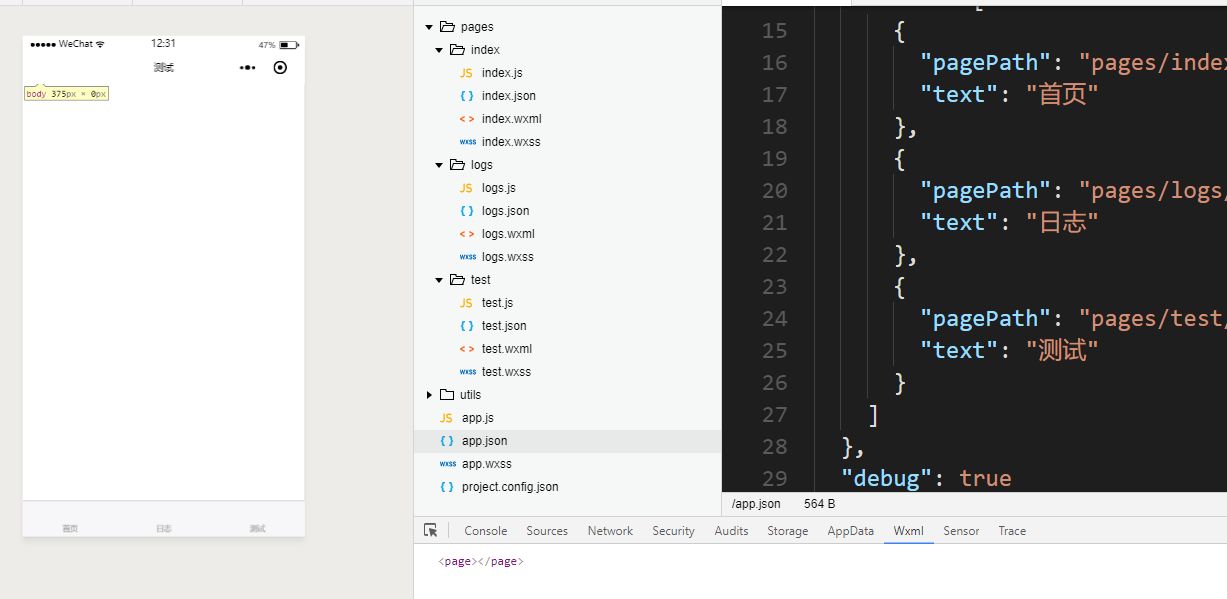Image resolution: width=1227 pixels, height=599 pixels.
Task: Click the element inspector arrow icon
Action: tap(431, 531)
